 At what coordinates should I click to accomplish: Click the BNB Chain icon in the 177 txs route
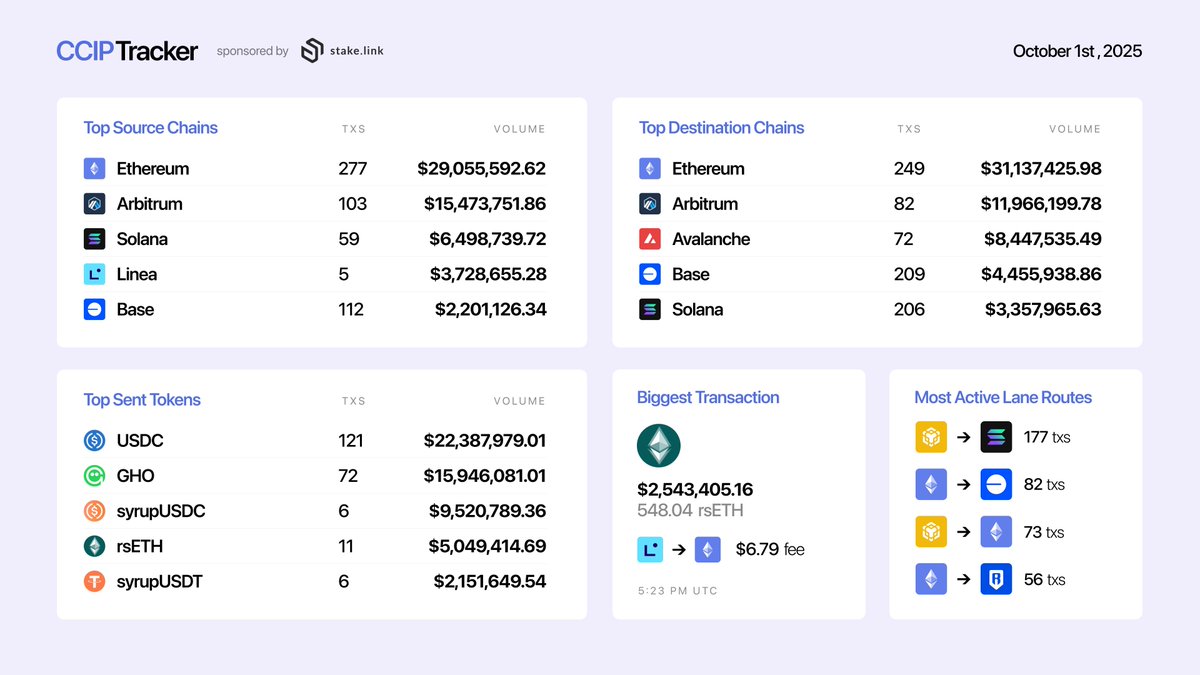pyautogui.click(x=931, y=437)
